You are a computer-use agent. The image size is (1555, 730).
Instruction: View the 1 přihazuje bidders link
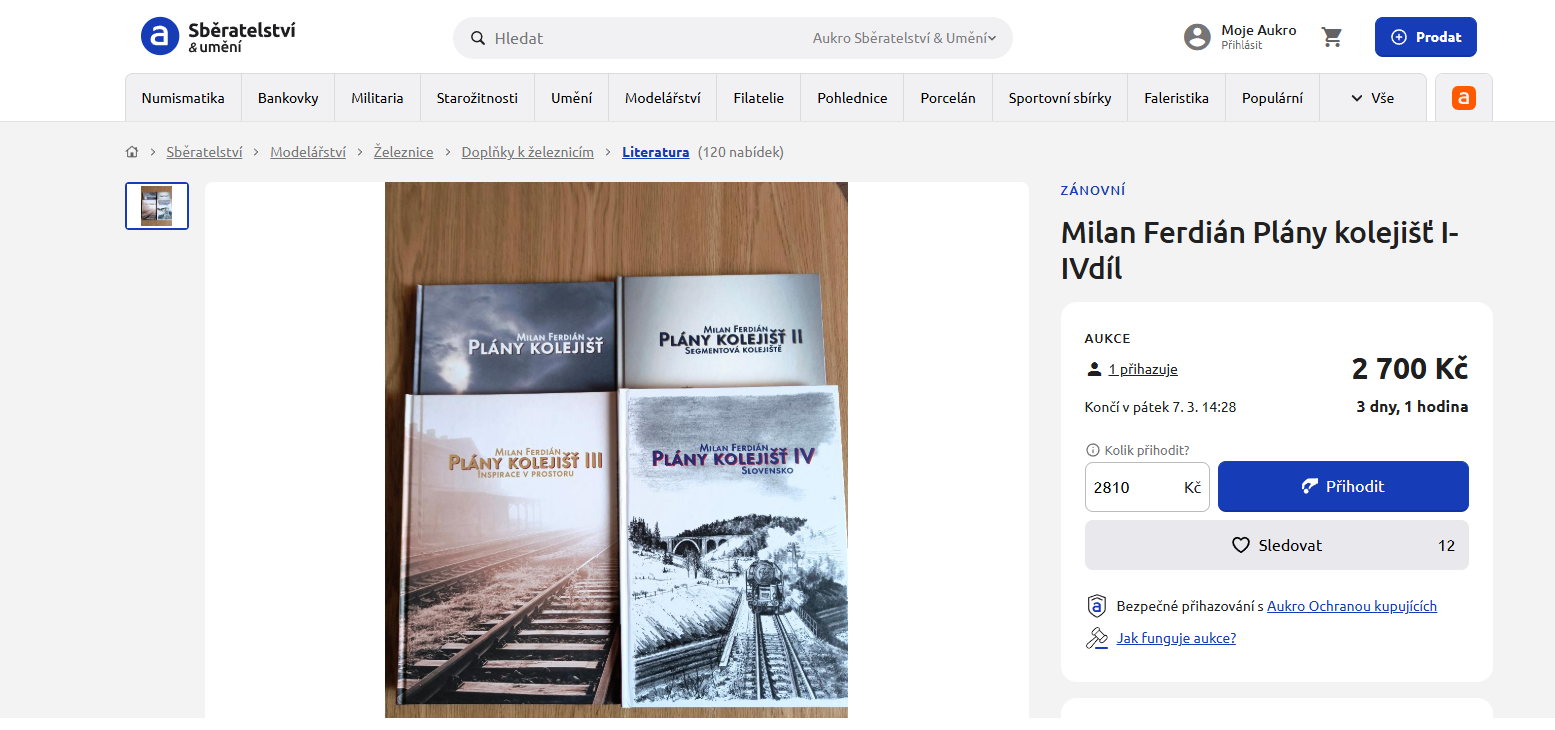(x=1142, y=369)
